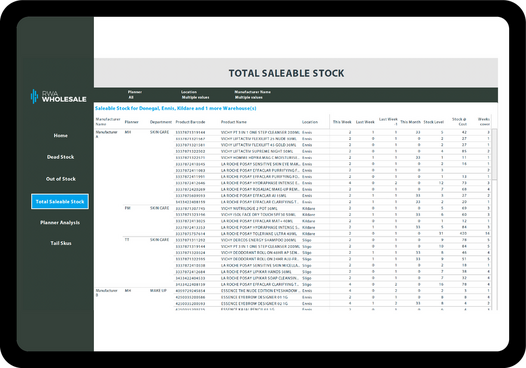Open the Planner filter showing All

135,95
